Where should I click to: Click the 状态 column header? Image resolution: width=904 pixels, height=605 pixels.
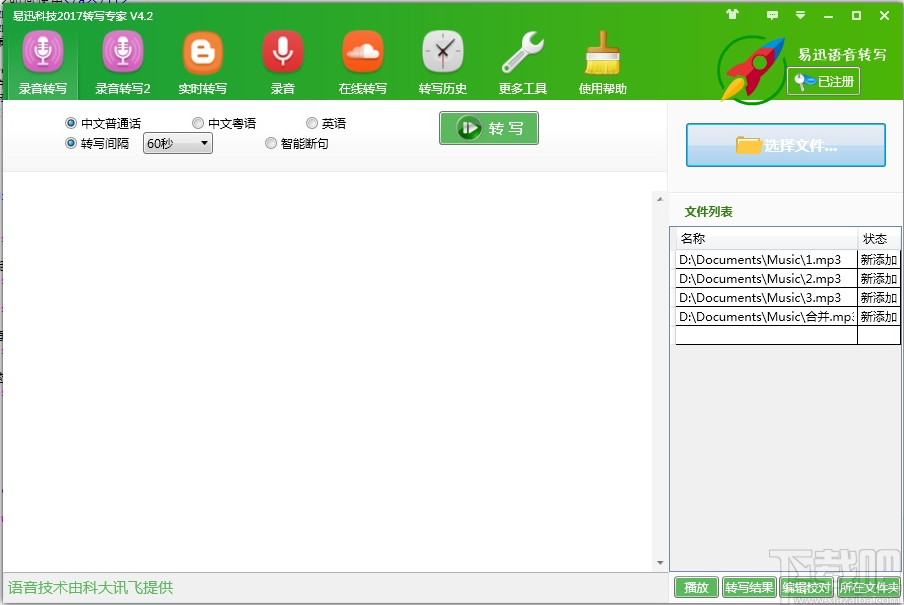(879, 238)
